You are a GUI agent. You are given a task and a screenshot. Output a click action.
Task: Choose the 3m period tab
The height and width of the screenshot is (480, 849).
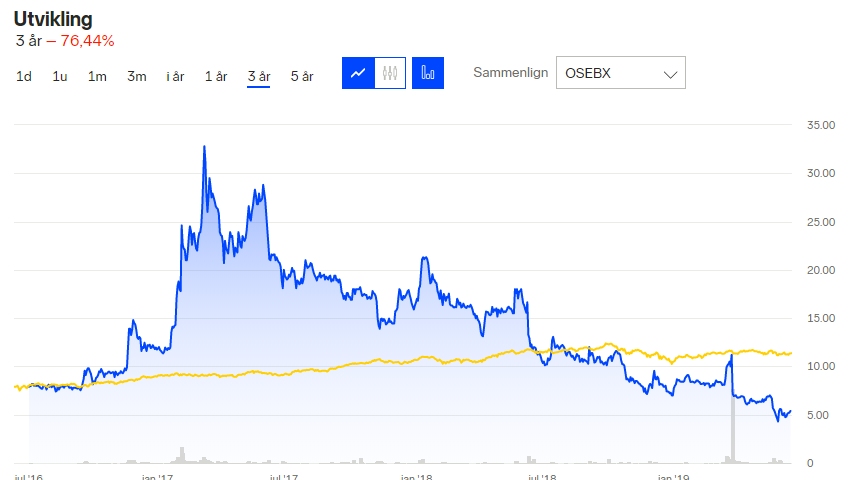(x=137, y=77)
